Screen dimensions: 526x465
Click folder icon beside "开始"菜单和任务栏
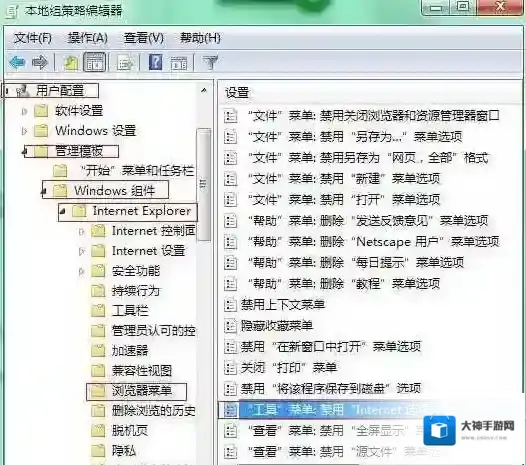(x=60, y=170)
